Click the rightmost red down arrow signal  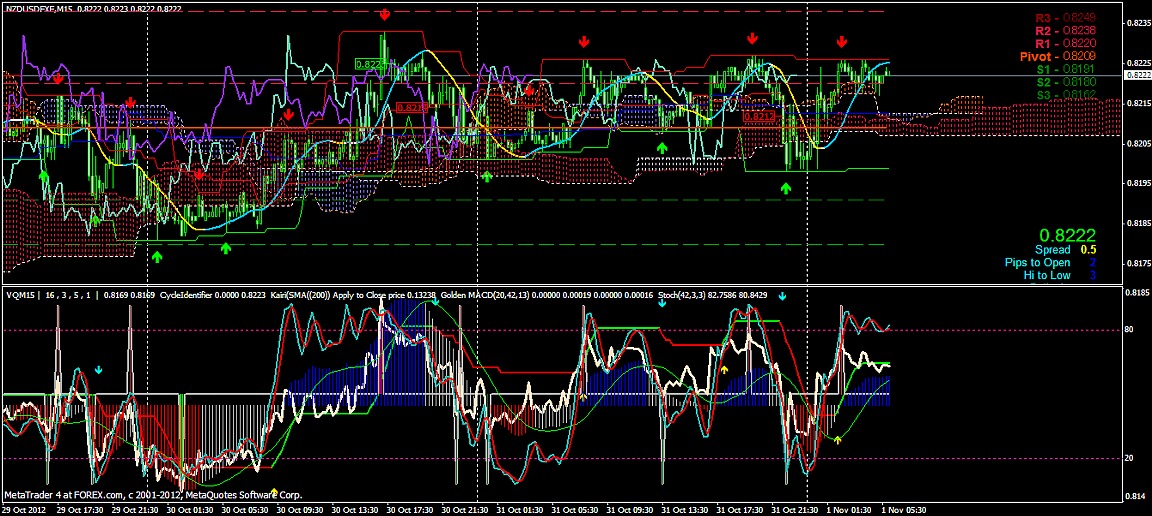tap(842, 41)
